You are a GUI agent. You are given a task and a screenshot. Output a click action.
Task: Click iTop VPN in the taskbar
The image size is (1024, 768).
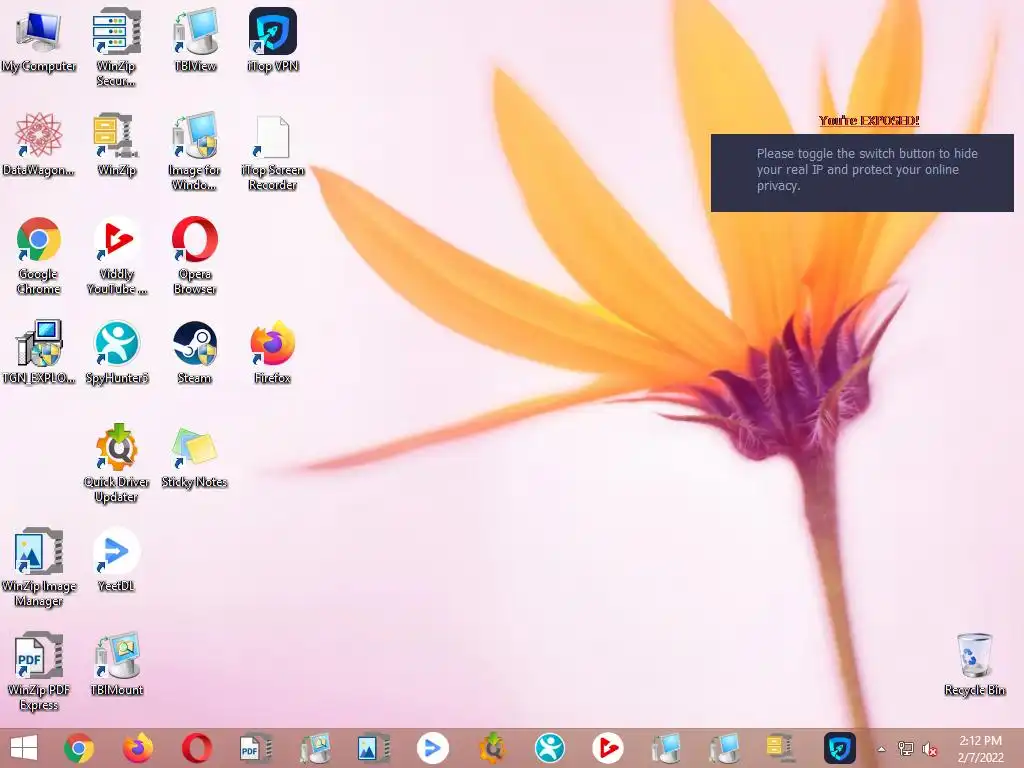[x=839, y=748]
